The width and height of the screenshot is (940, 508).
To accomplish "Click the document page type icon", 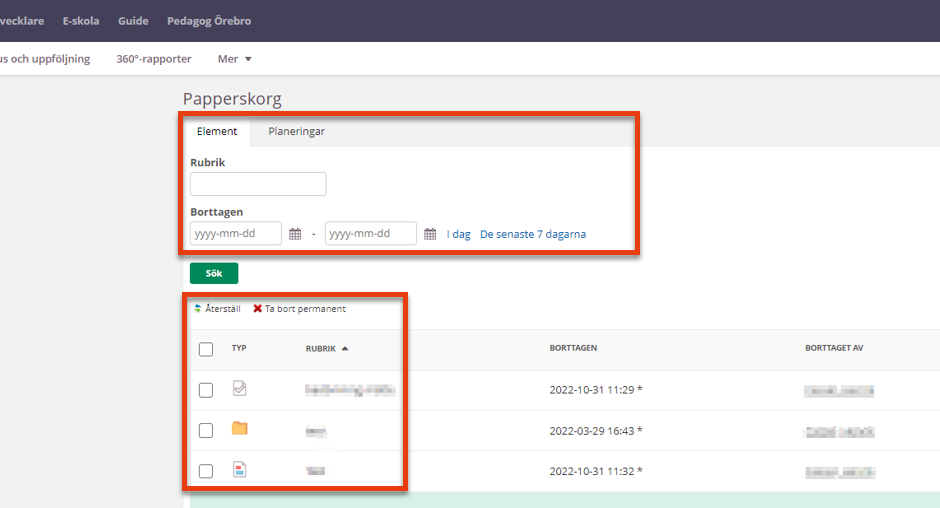I will pyautogui.click(x=239, y=469).
